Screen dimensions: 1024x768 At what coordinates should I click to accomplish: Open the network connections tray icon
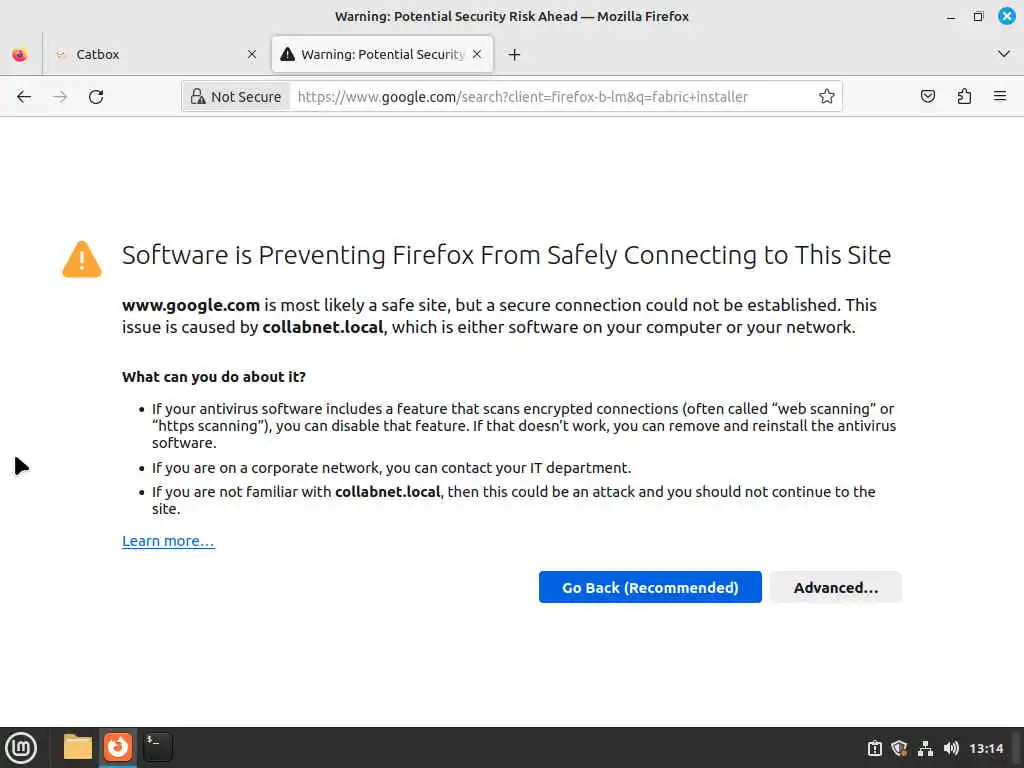coord(925,748)
